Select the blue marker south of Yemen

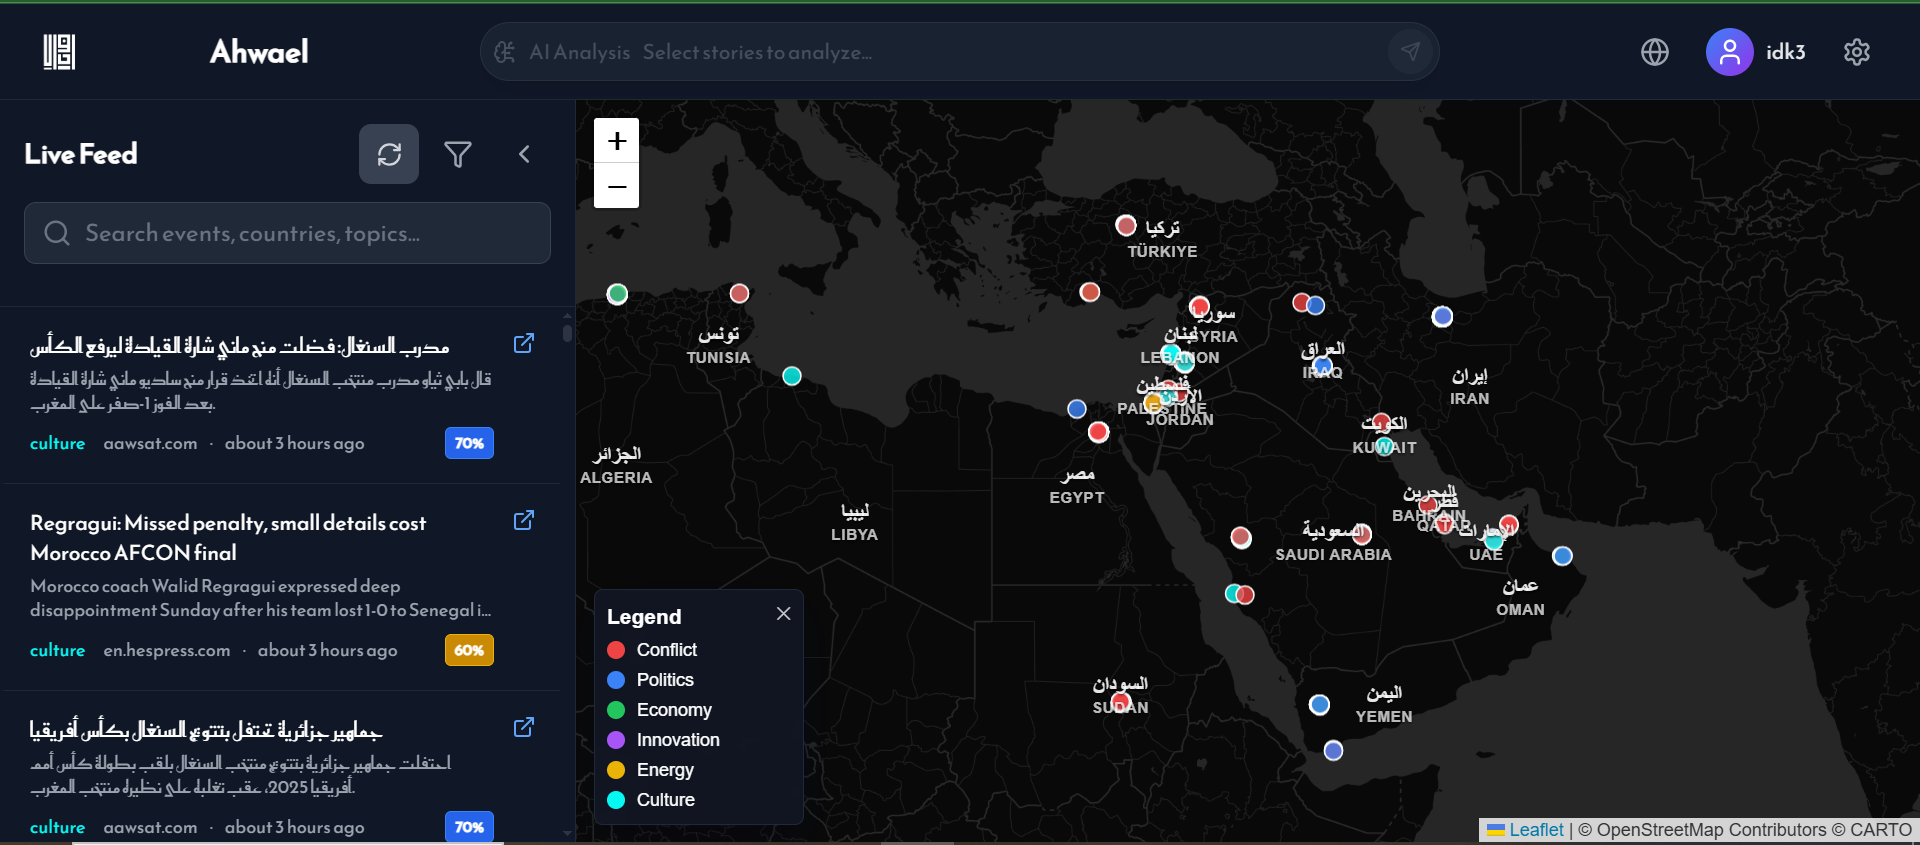coord(1333,751)
